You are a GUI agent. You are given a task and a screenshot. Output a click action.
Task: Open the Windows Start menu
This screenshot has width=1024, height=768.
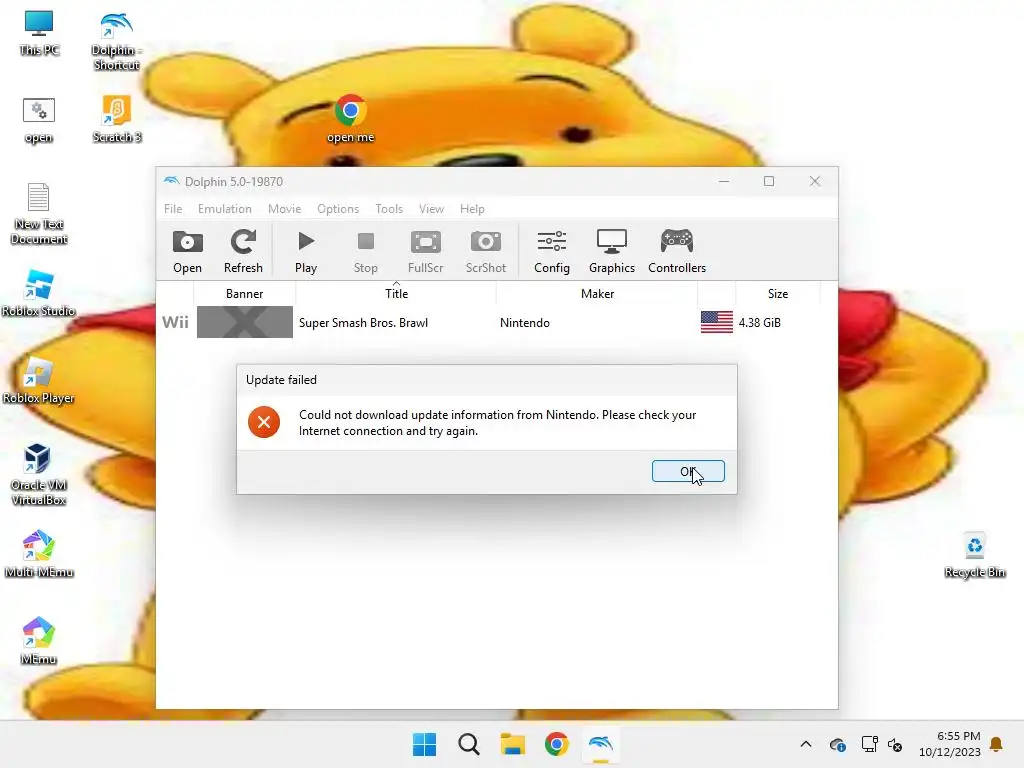(x=424, y=744)
